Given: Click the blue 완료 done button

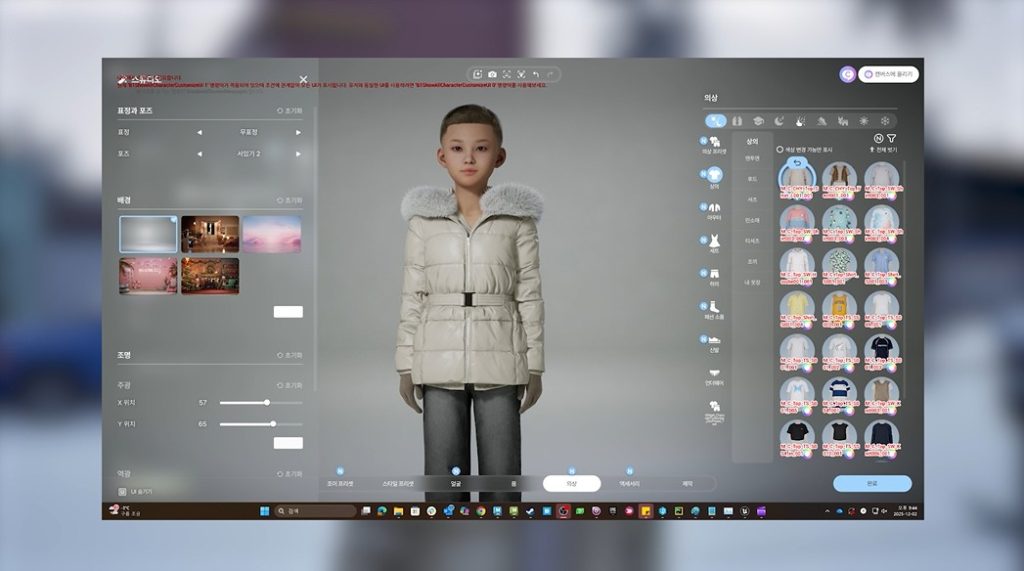Looking at the screenshot, I should tap(872, 483).
